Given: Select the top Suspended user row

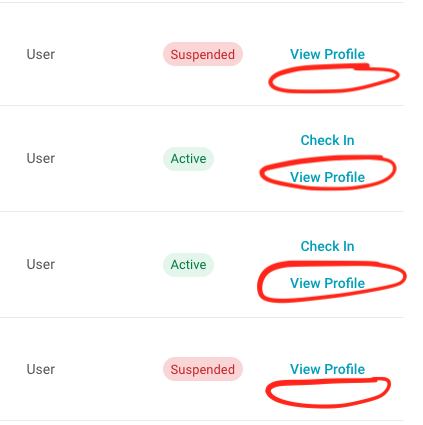Looking at the screenshot, I should coord(202,54).
